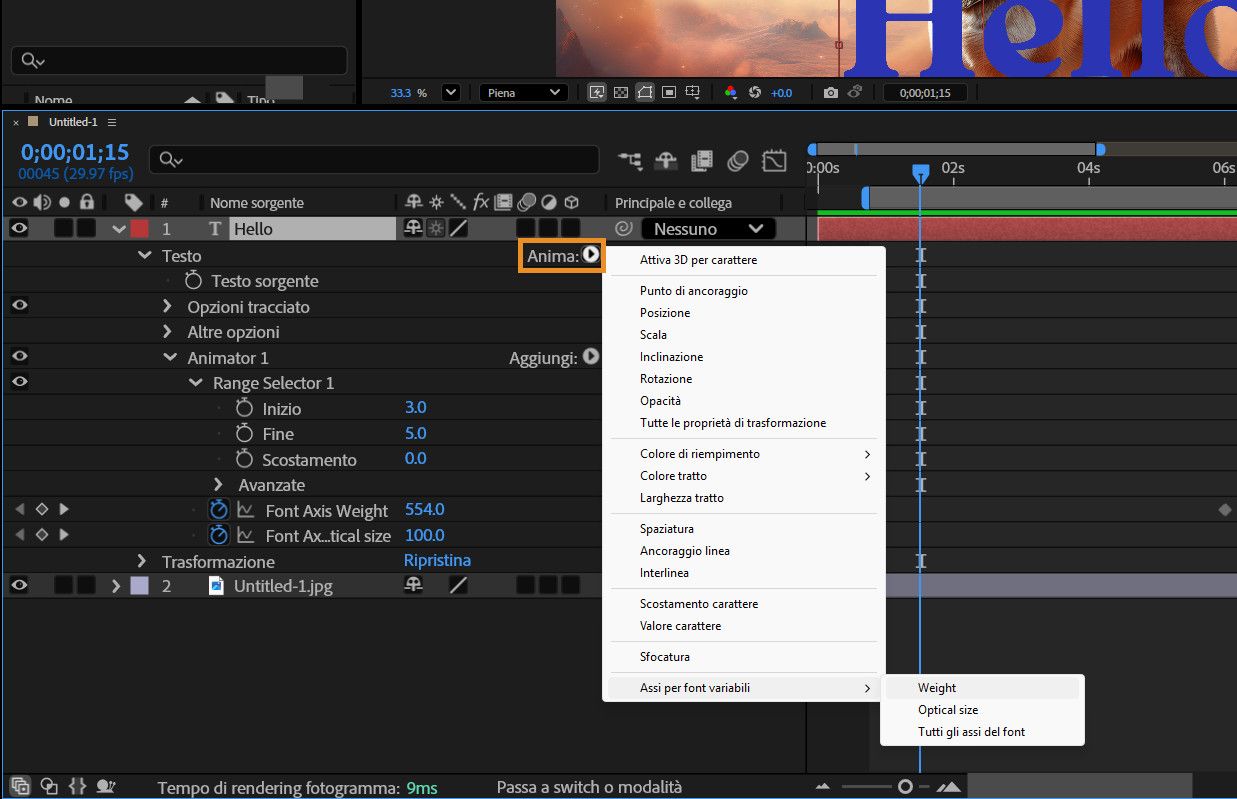Expand Trasformazione group

click(x=141, y=561)
